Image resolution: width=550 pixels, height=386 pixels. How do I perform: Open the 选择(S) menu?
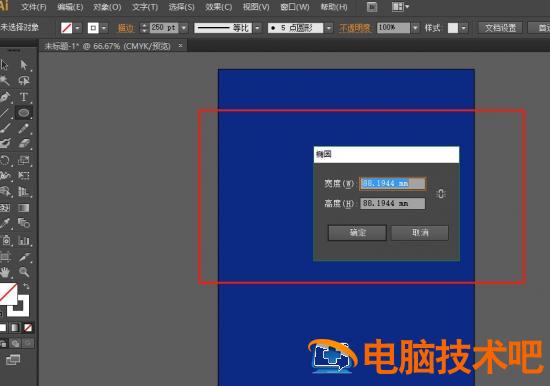tap(181, 7)
